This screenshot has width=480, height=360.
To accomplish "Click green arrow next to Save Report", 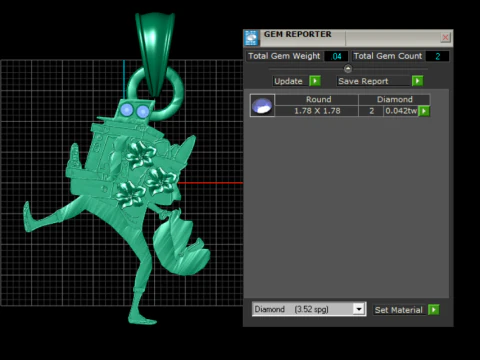I will [417, 81].
